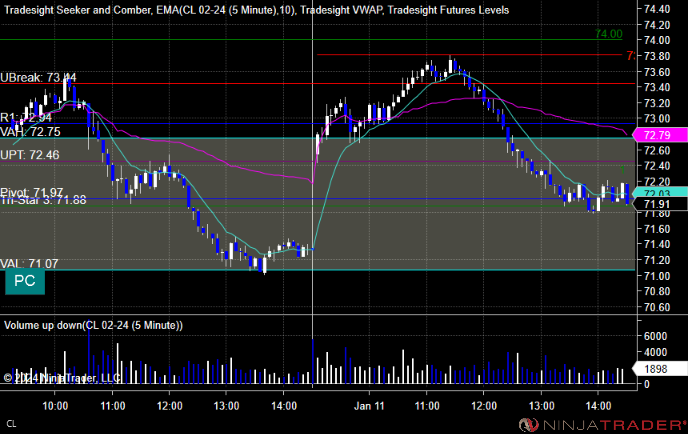
Task: Click the 71.40 price axis value
Action: click(657, 244)
